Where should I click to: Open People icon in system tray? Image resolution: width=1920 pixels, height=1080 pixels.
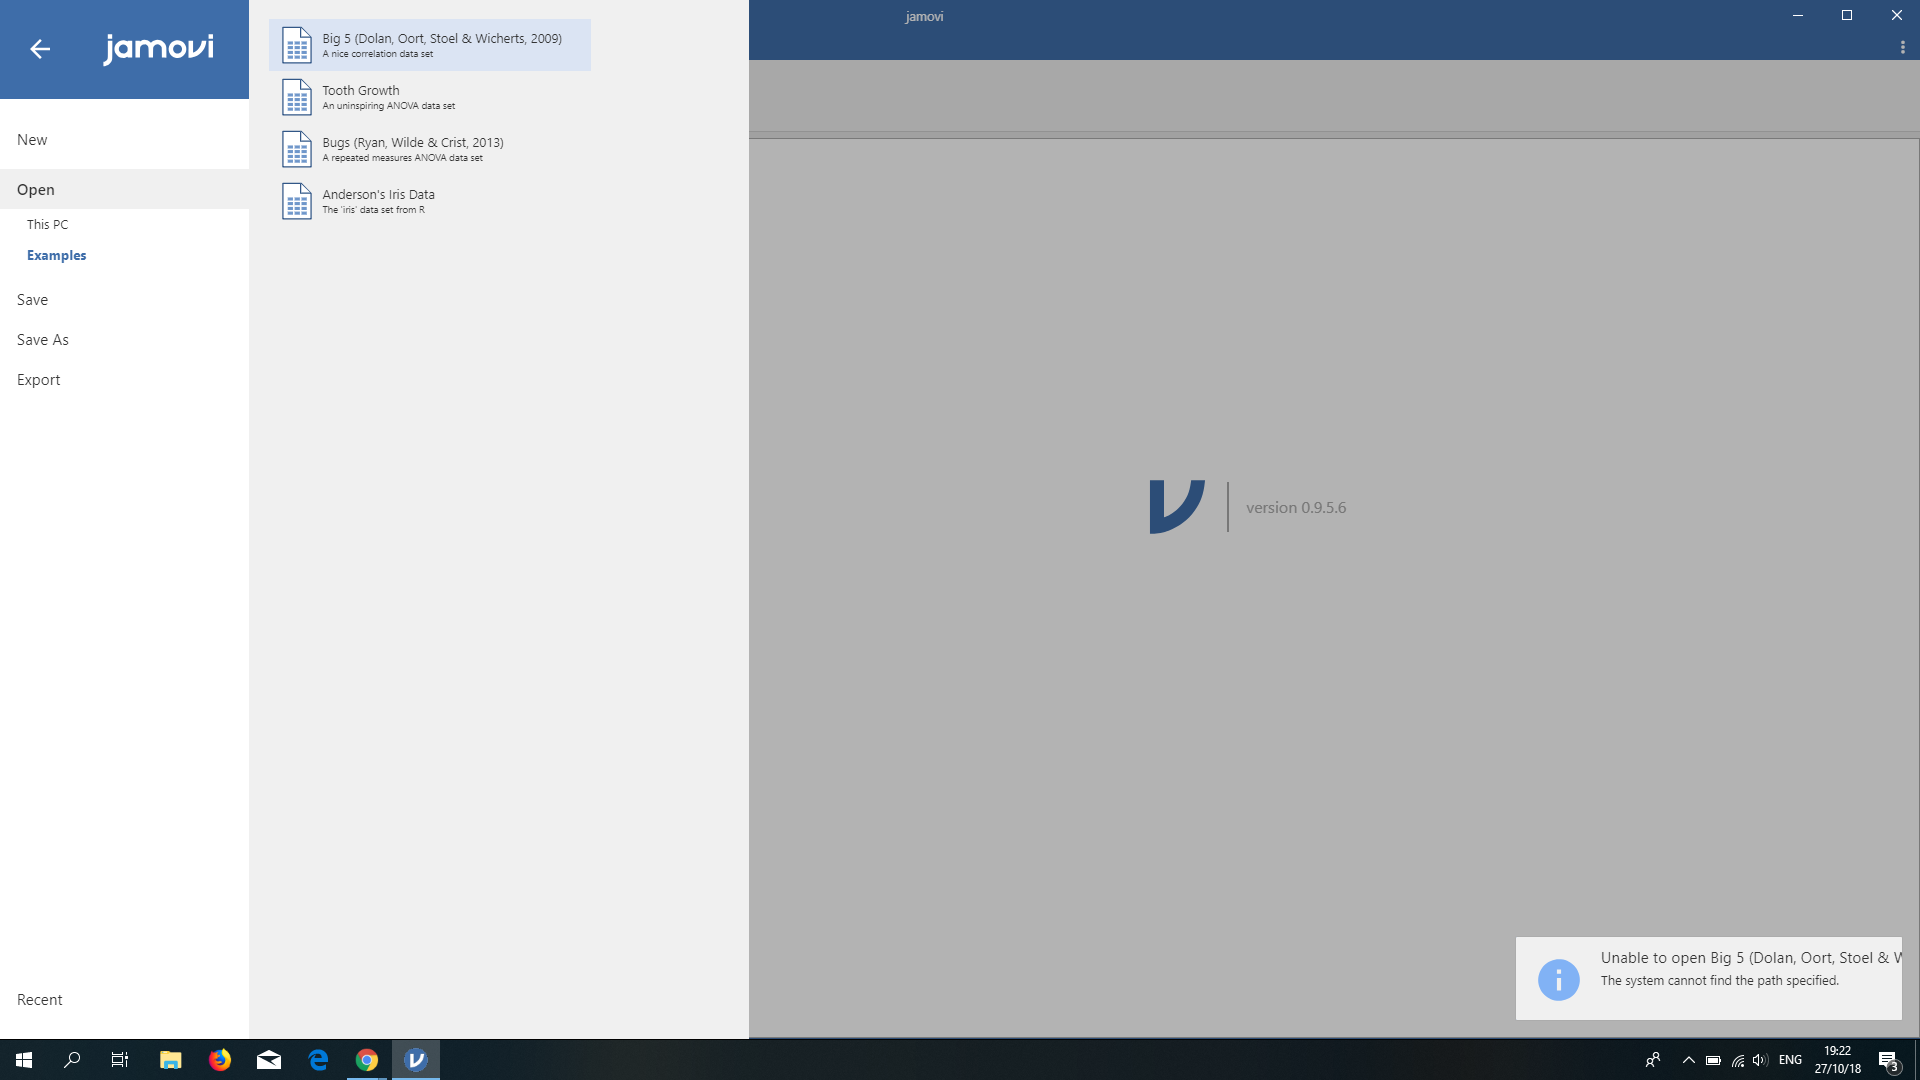click(1653, 1060)
